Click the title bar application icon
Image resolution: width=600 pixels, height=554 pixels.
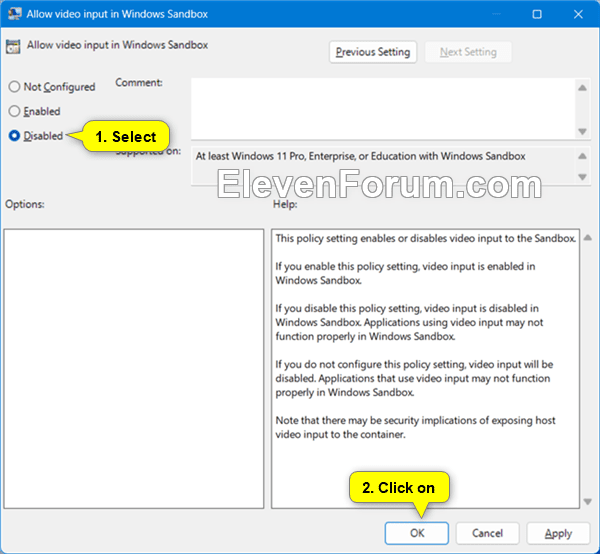[14, 14]
